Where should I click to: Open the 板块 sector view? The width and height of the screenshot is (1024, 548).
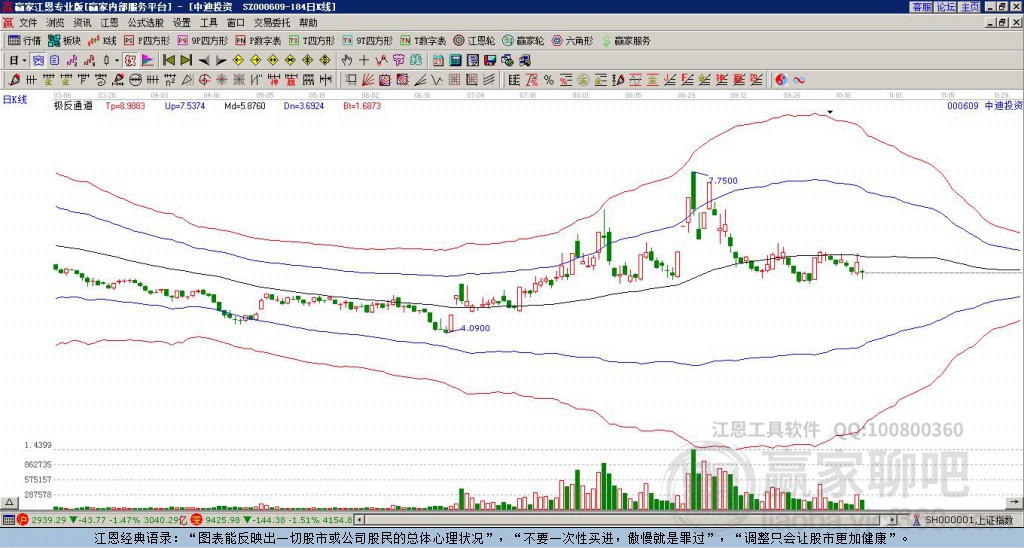pos(64,40)
